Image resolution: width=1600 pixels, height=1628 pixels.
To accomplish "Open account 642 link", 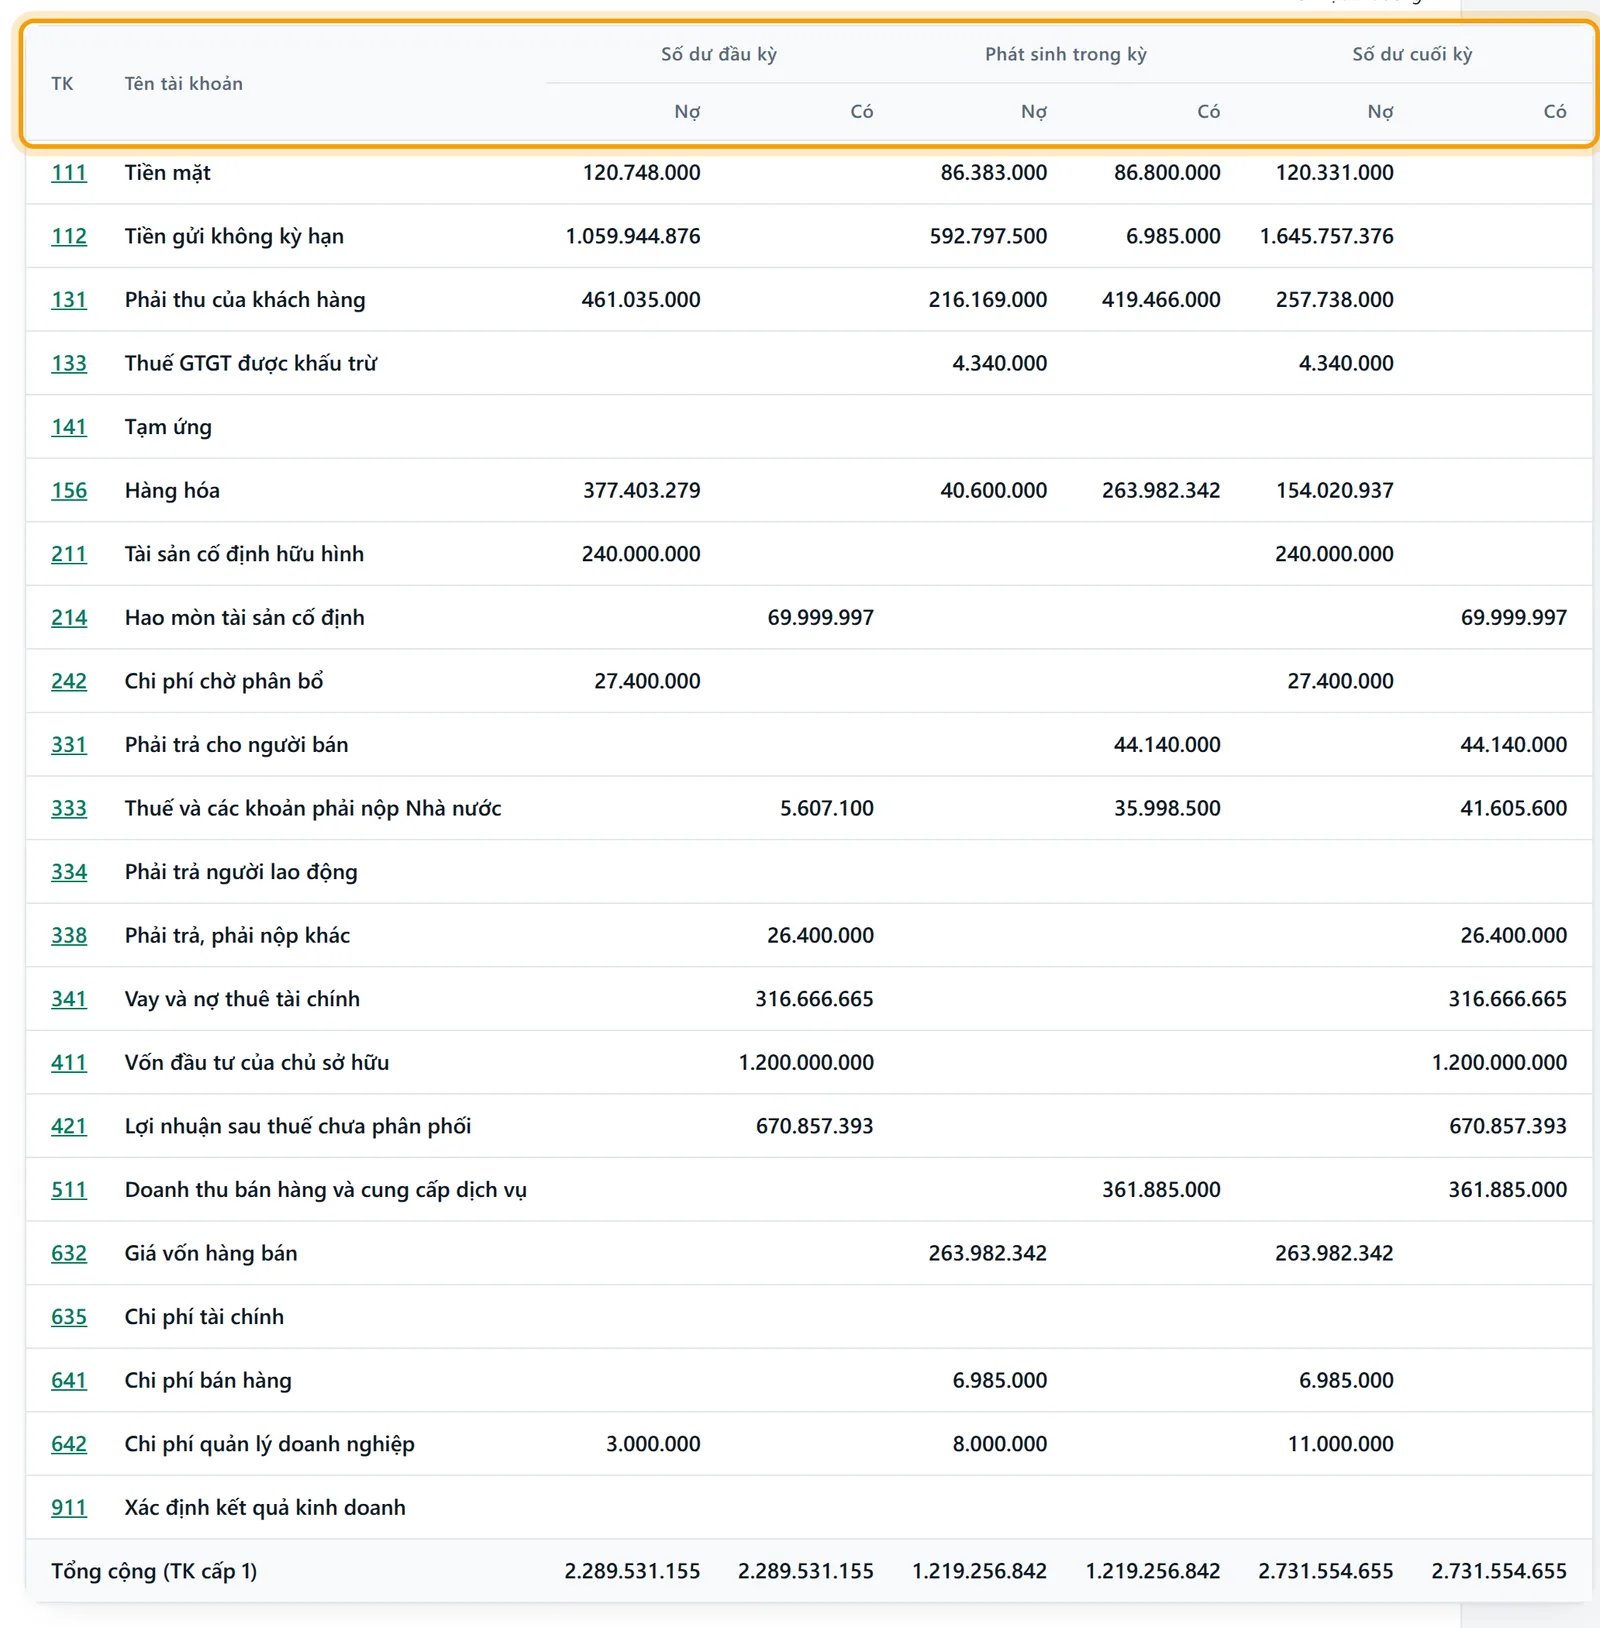I will click(x=69, y=1444).
